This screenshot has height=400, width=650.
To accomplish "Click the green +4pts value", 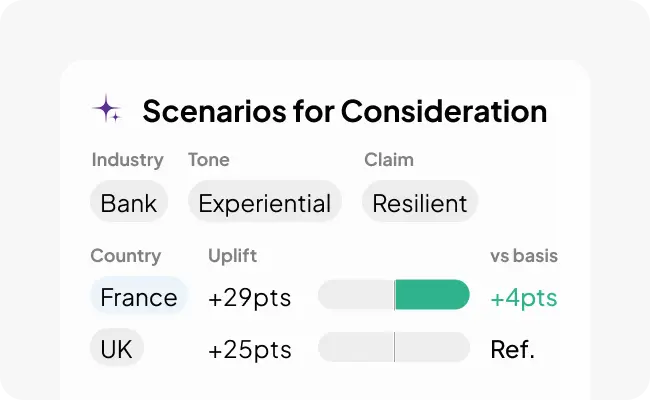I will [524, 298].
